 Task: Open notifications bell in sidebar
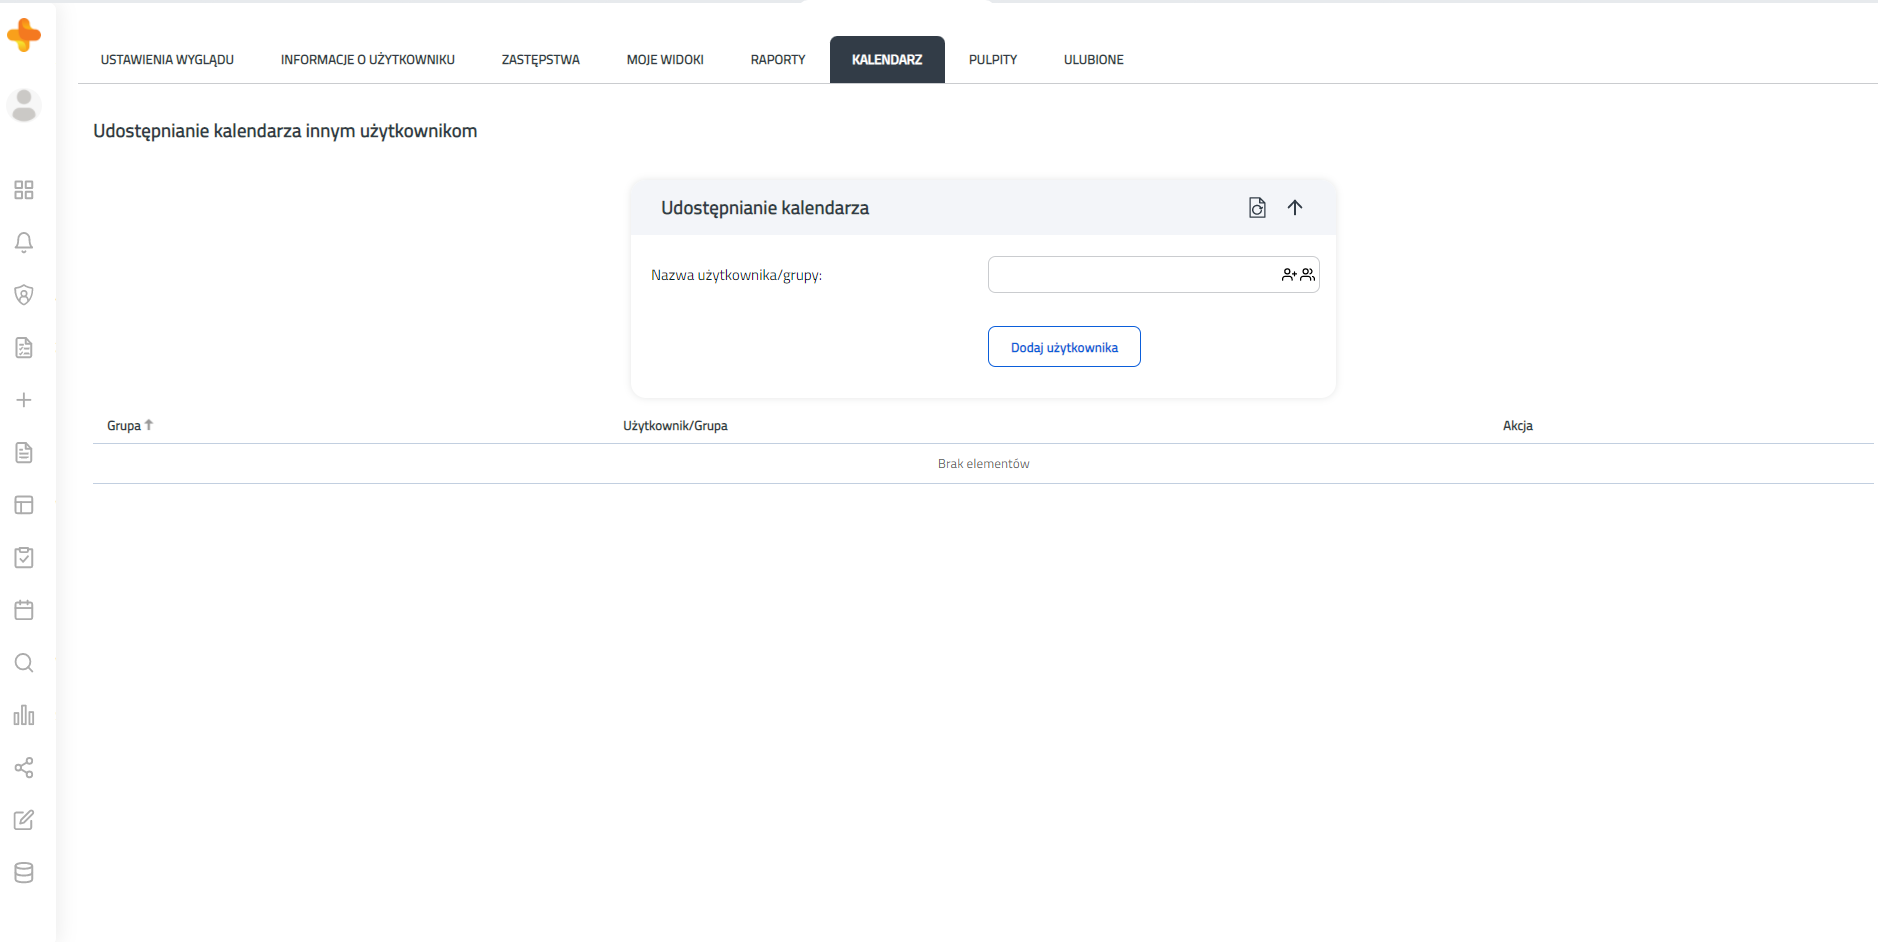[x=24, y=242]
